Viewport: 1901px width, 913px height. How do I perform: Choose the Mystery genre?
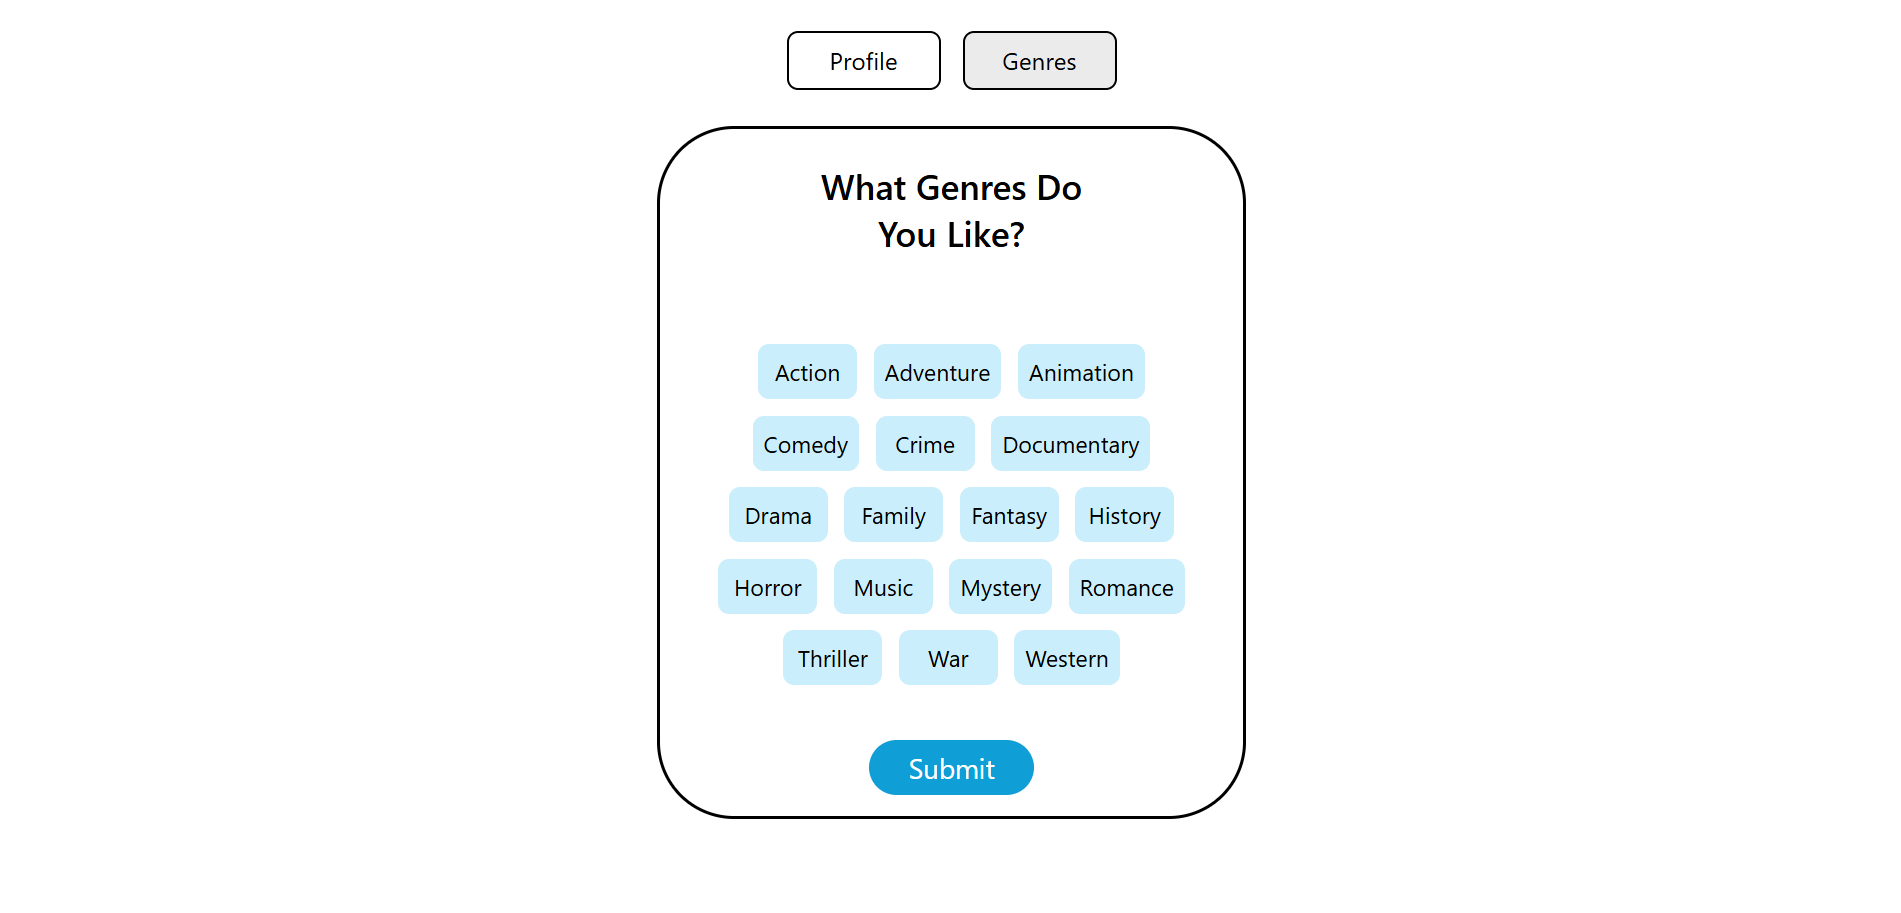coord(1000,587)
